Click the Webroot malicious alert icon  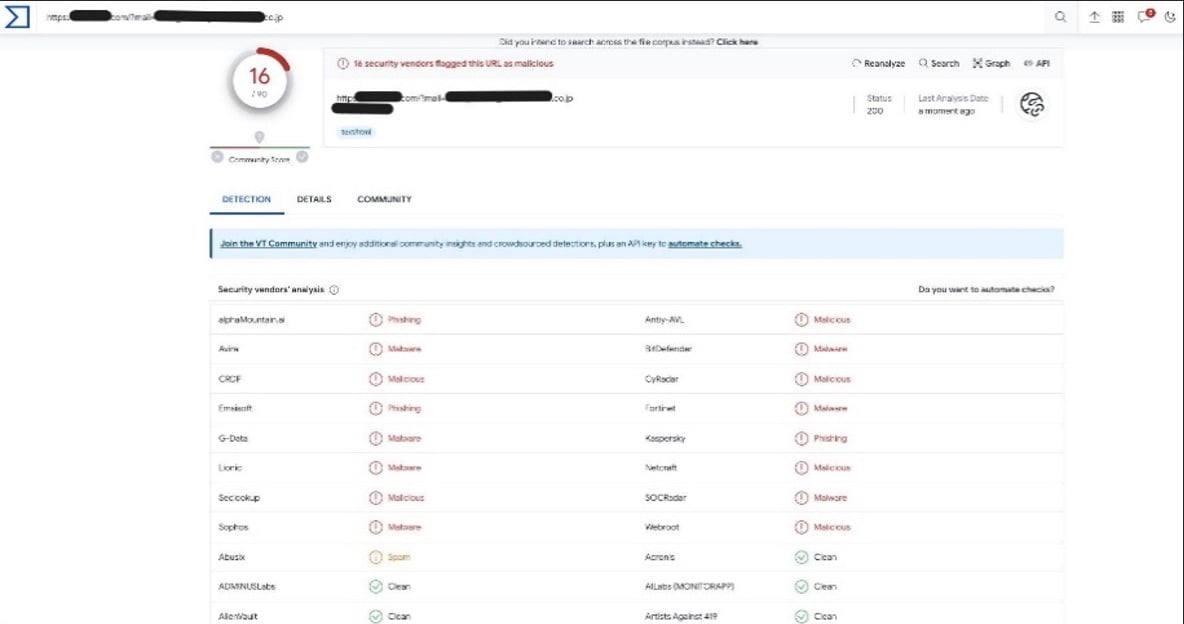pyautogui.click(x=801, y=527)
